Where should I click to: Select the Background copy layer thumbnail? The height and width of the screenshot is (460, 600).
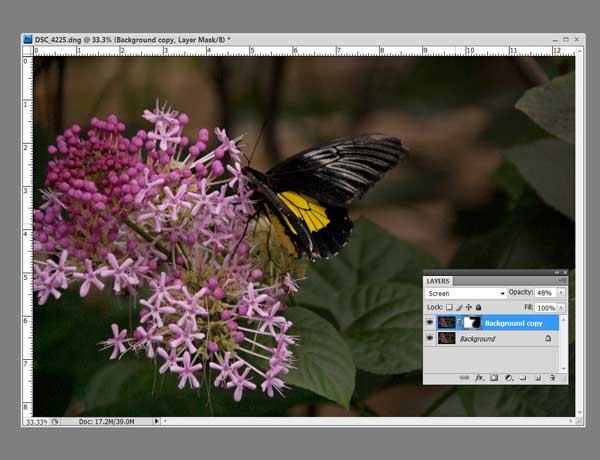click(446, 323)
